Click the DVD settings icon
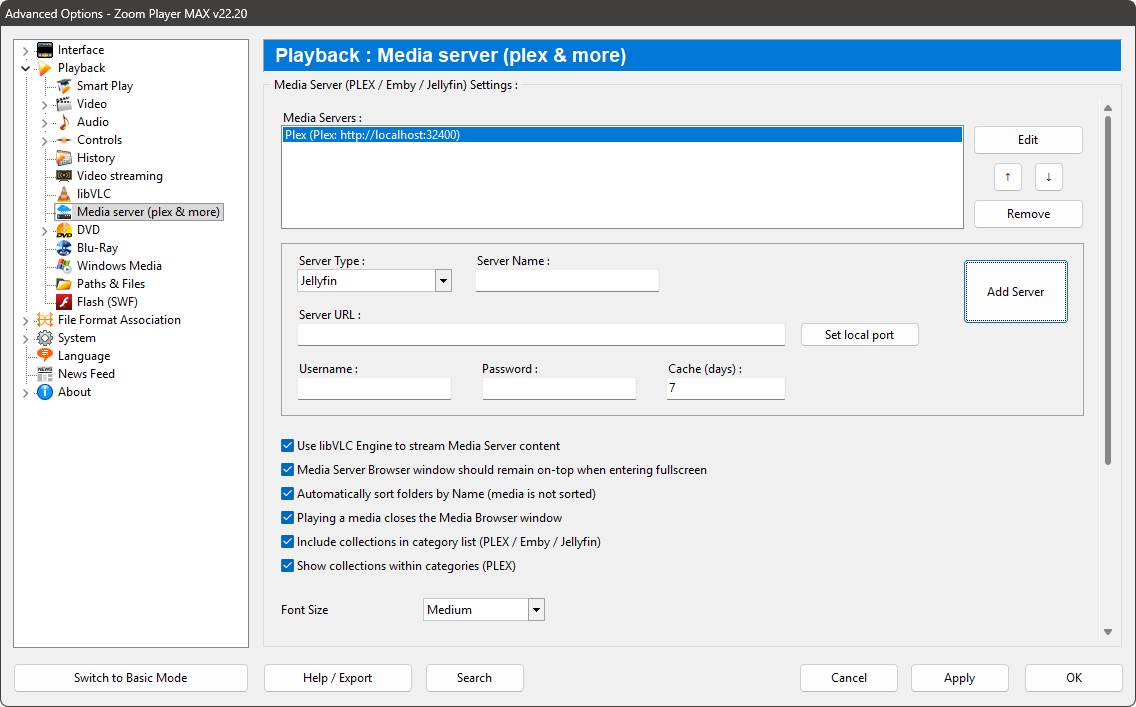The width and height of the screenshot is (1136, 707). [x=62, y=229]
